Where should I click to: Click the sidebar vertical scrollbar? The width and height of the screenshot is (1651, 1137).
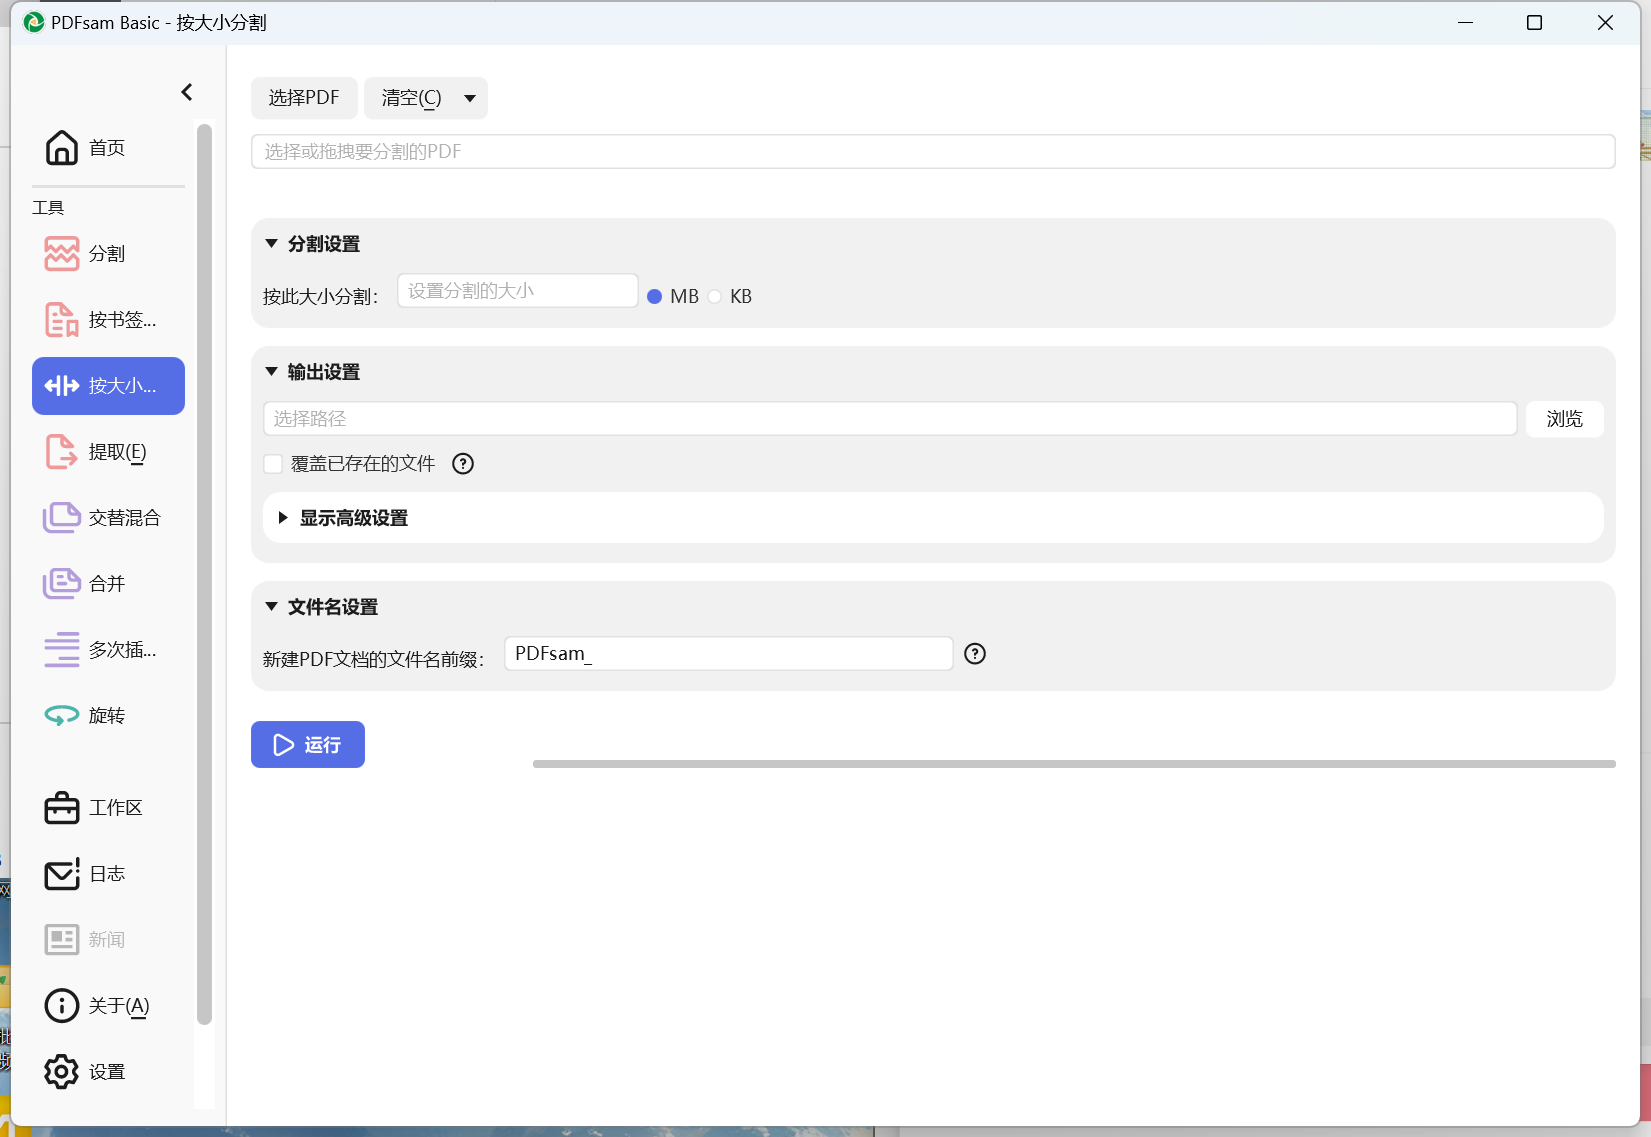(x=205, y=575)
